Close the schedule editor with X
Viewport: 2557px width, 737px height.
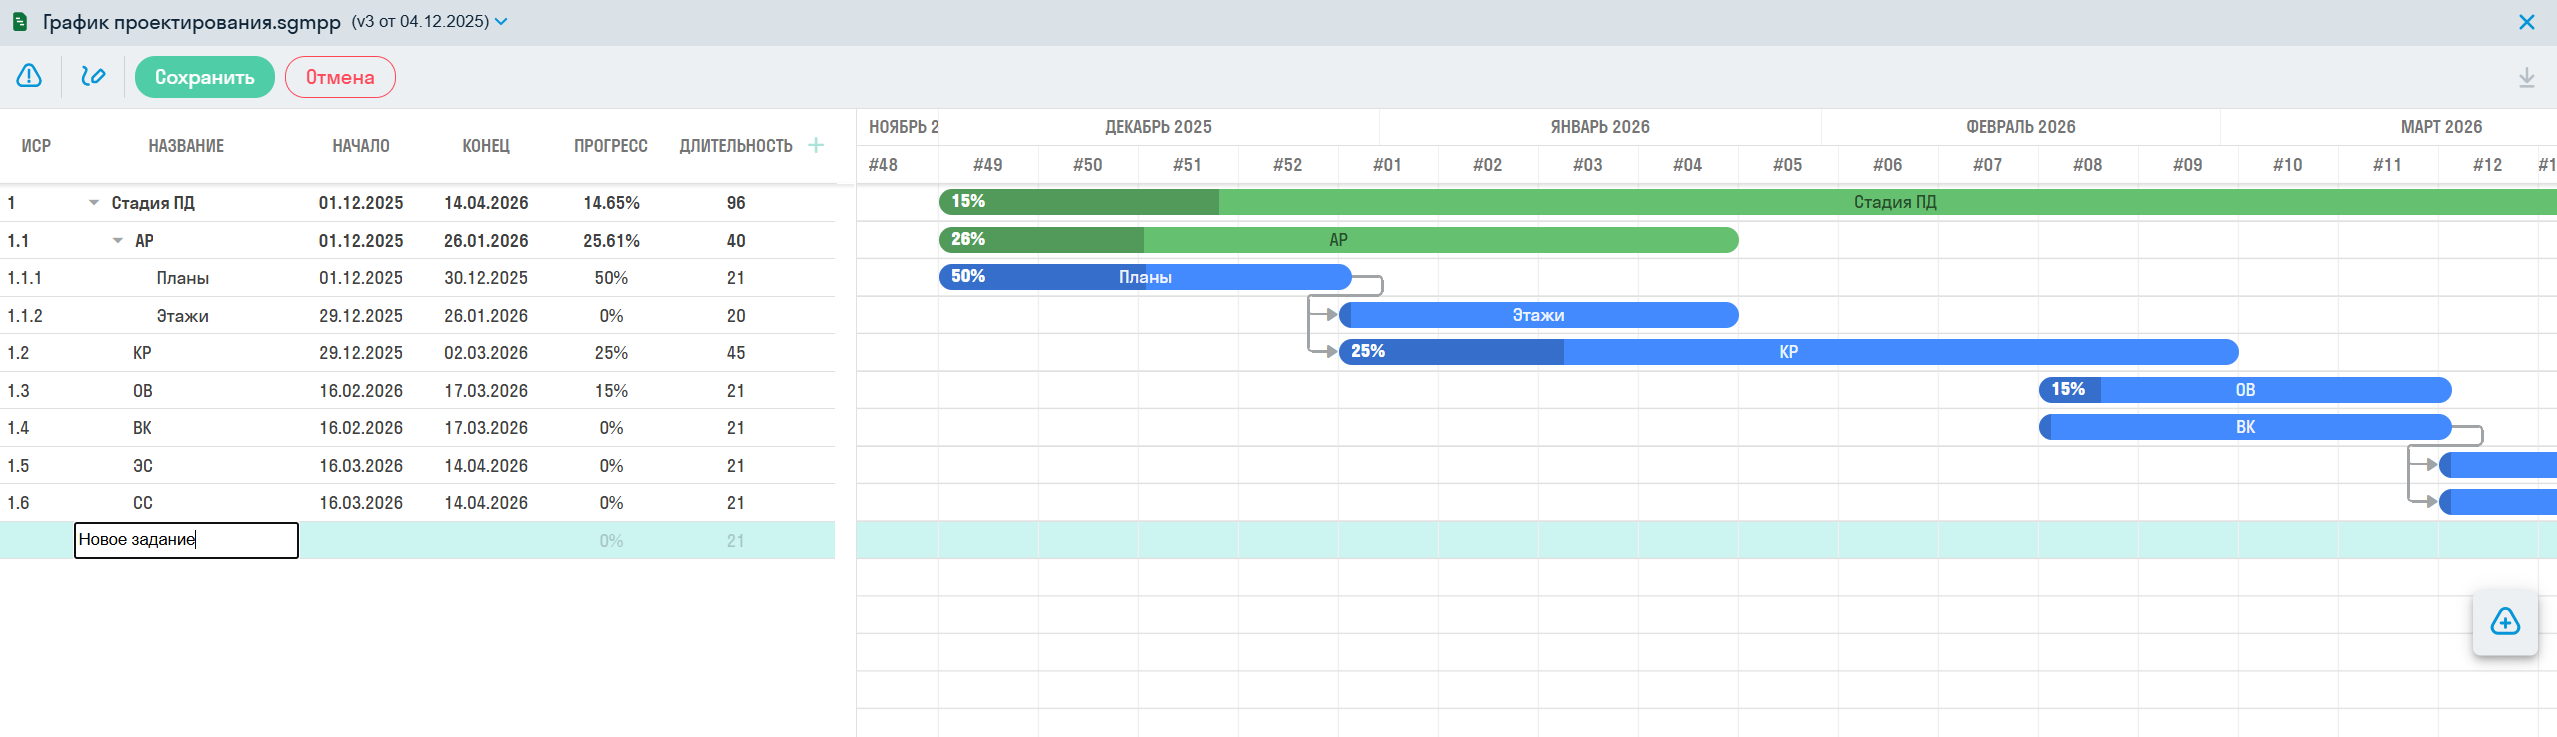point(2526,22)
